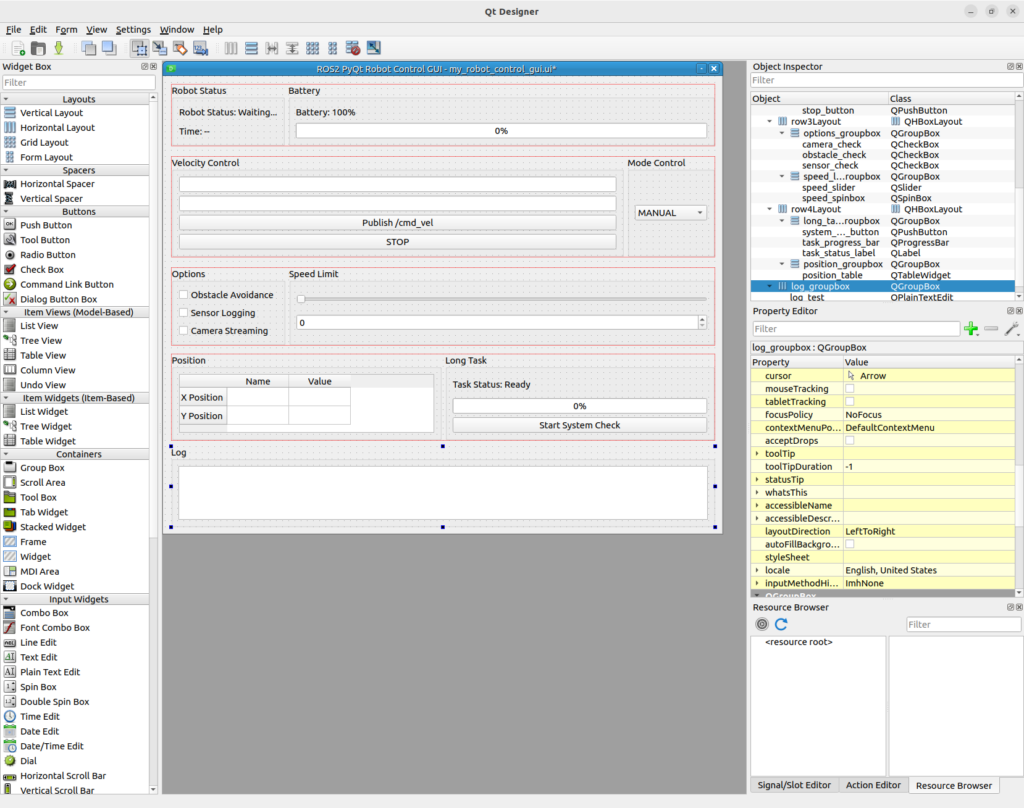The height and width of the screenshot is (808, 1024).
Task: Toggle the acceptDrops property checkbox
Action: coord(850,440)
